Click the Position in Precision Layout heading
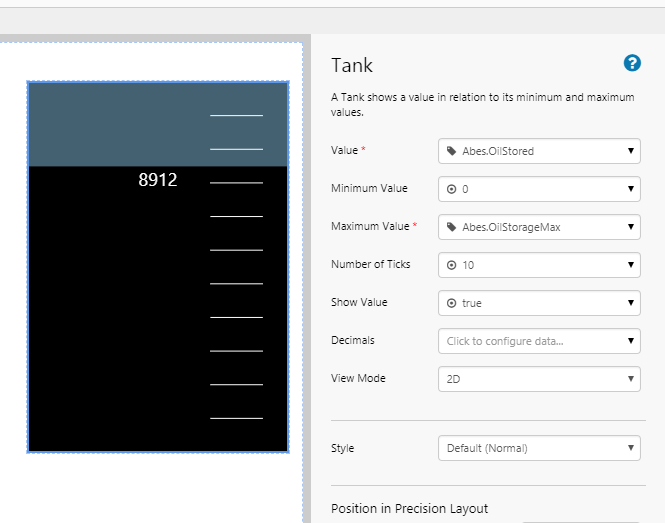 click(x=409, y=508)
